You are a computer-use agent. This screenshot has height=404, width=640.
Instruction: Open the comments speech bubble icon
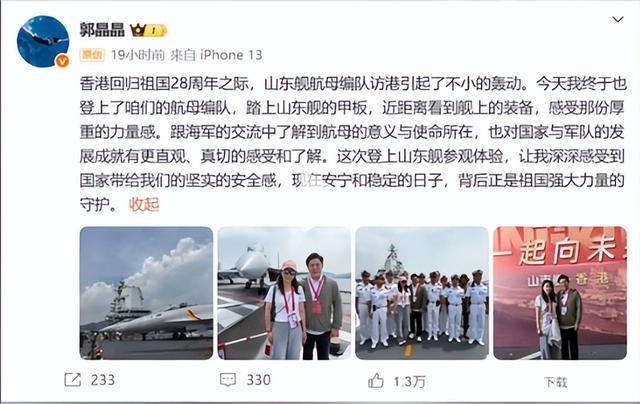[228, 380]
